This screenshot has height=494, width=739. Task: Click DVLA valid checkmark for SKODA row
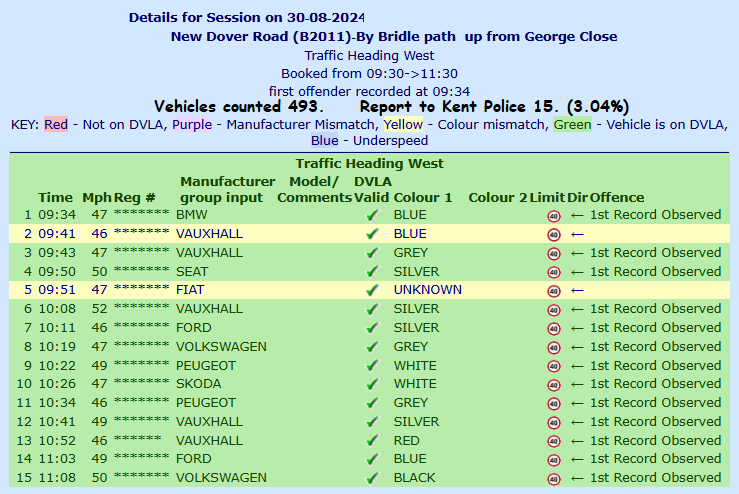click(x=372, y=385)
